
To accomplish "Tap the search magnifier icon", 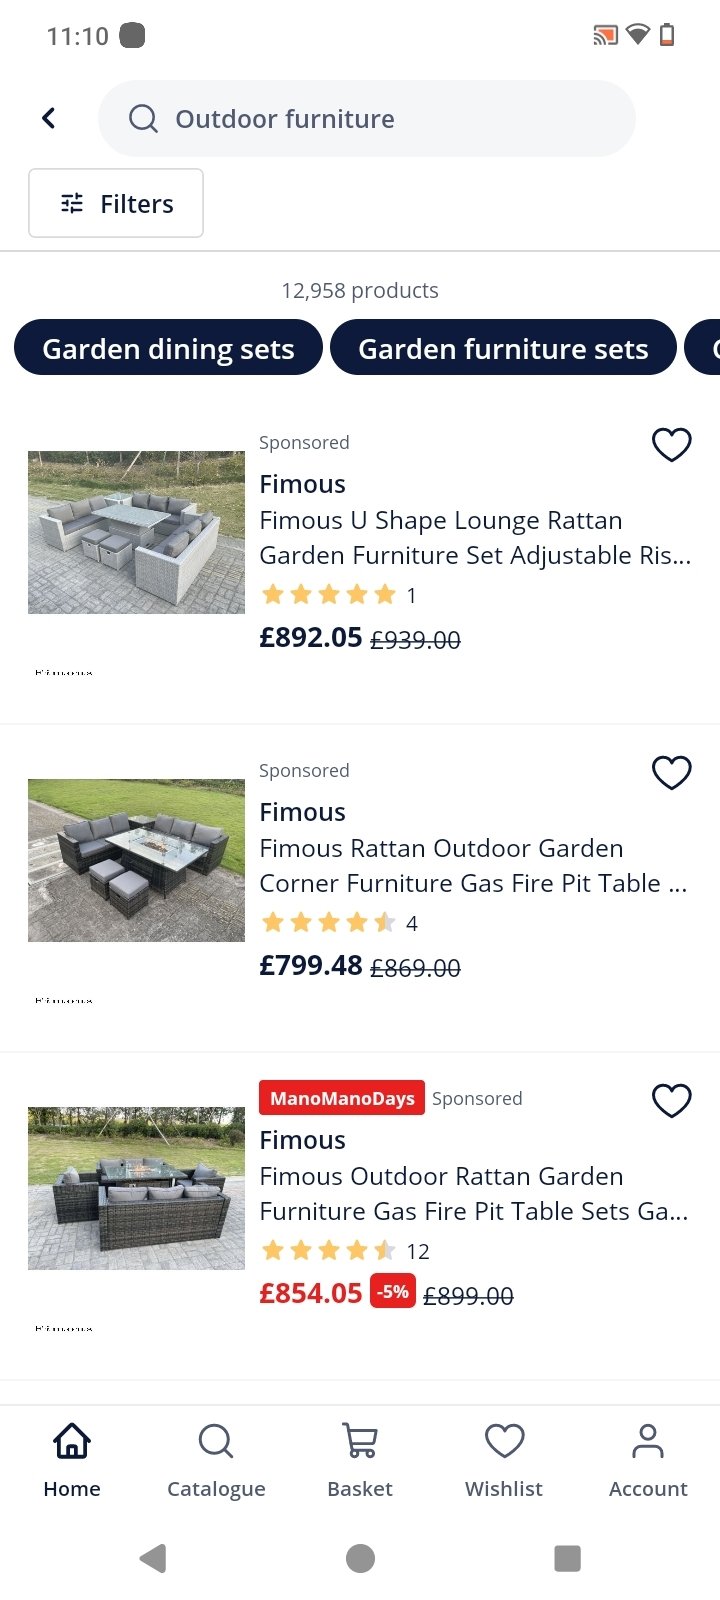I will 144,119.
